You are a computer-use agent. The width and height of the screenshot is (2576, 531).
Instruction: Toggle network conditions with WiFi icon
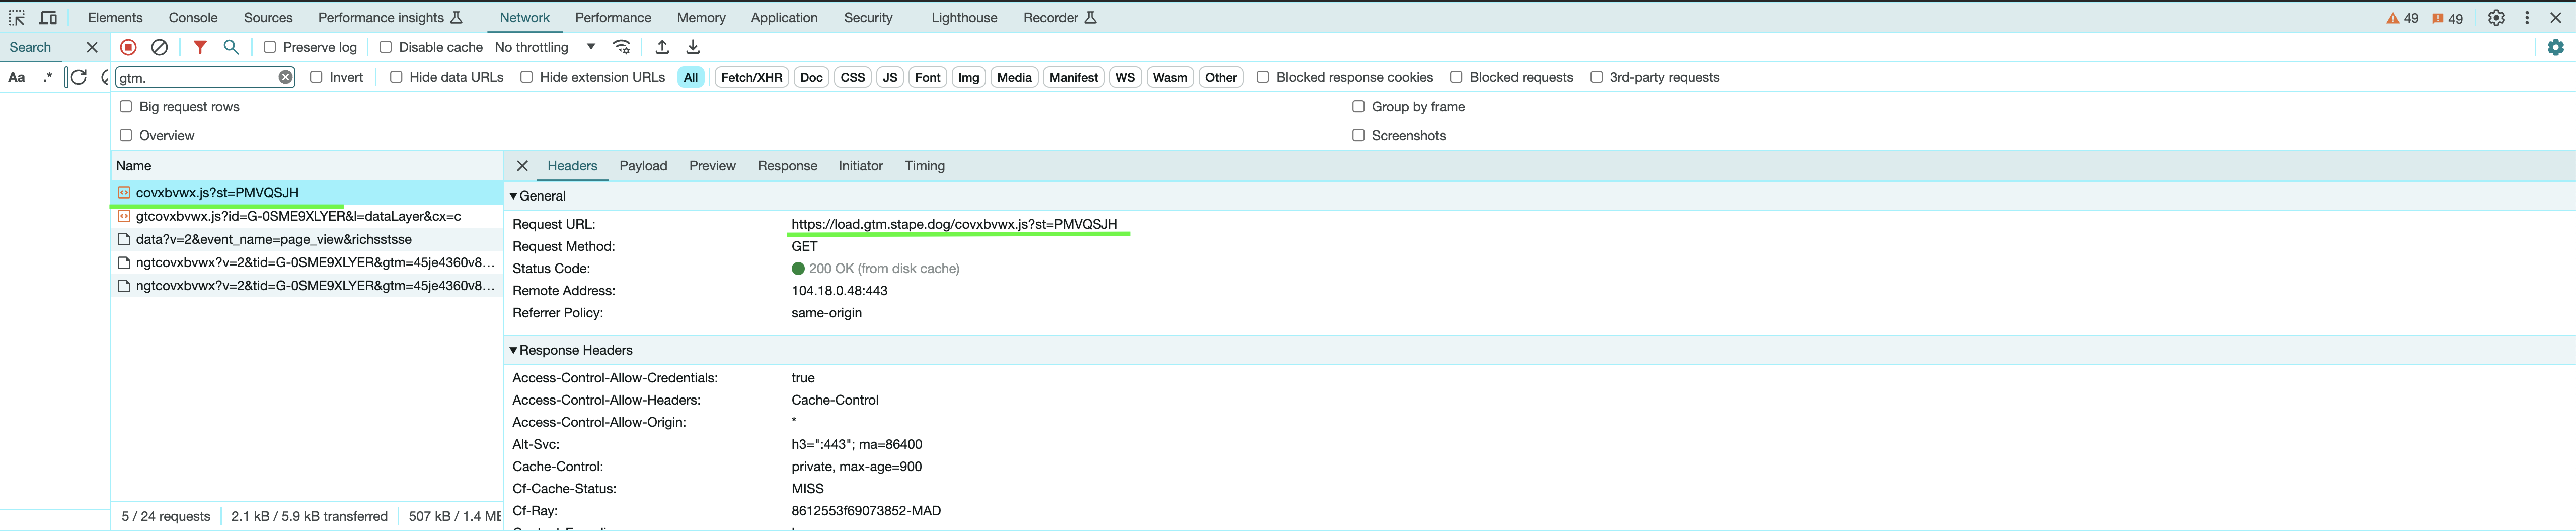(x=622, y=47)
